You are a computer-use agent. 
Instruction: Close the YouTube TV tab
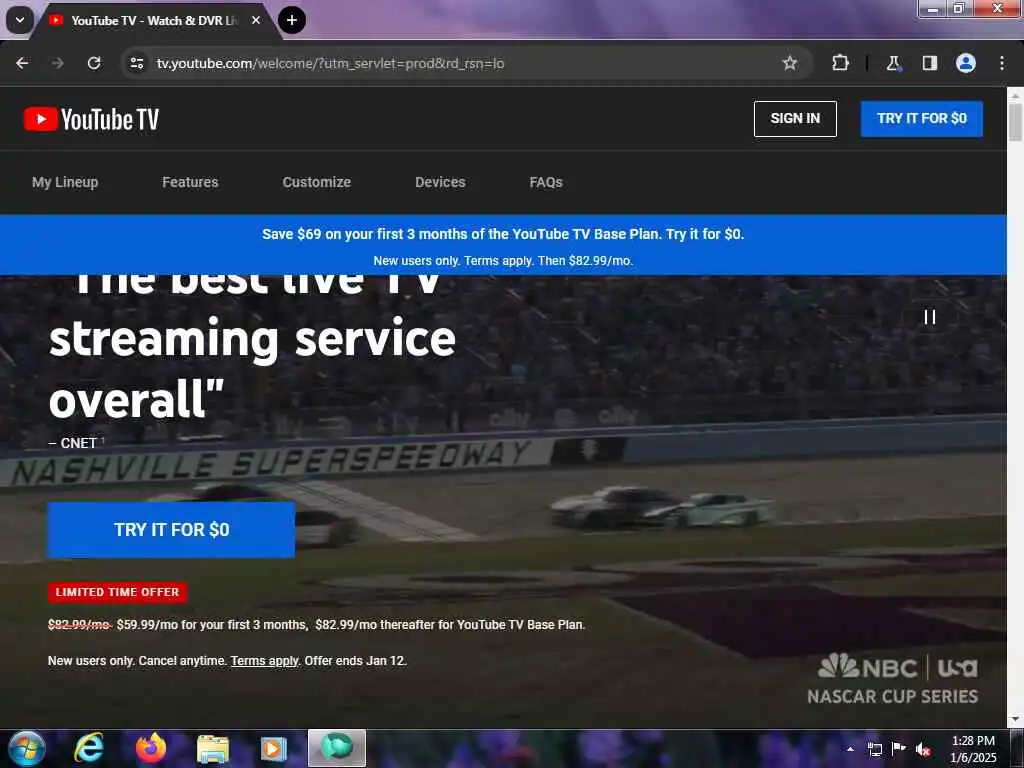tap(256, 20)
